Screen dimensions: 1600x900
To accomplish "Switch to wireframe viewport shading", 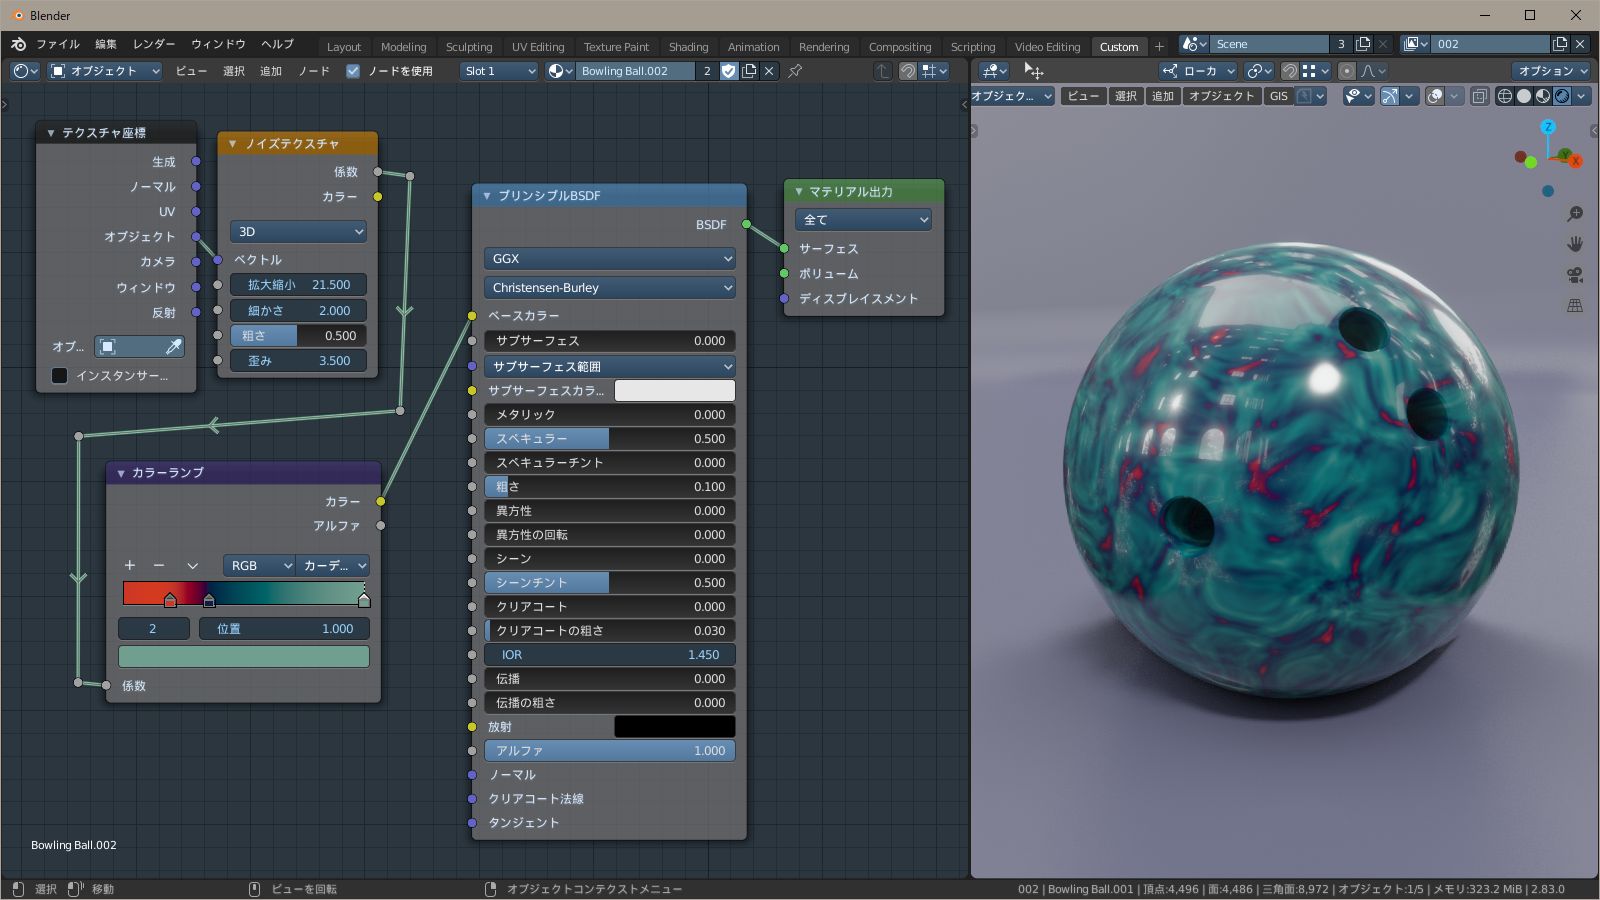I will click(1504, 96).
